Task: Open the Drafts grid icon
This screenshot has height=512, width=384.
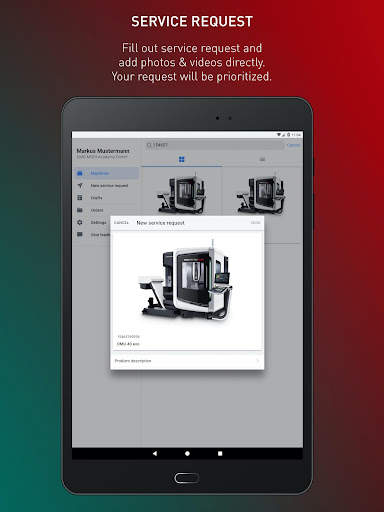Action: coord(80,198)
